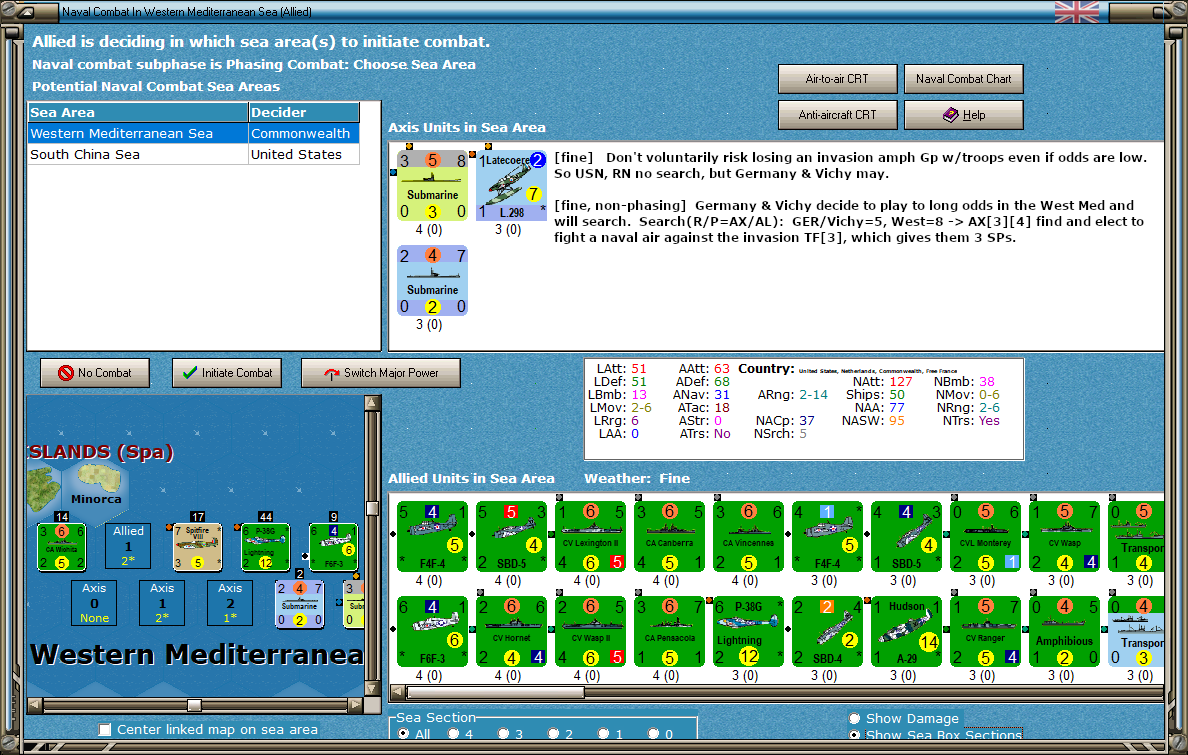Open the Anti-aircraft CRT
Image resolution: width=1188 pixels, height=755 pixels.
tap(837, 115)
